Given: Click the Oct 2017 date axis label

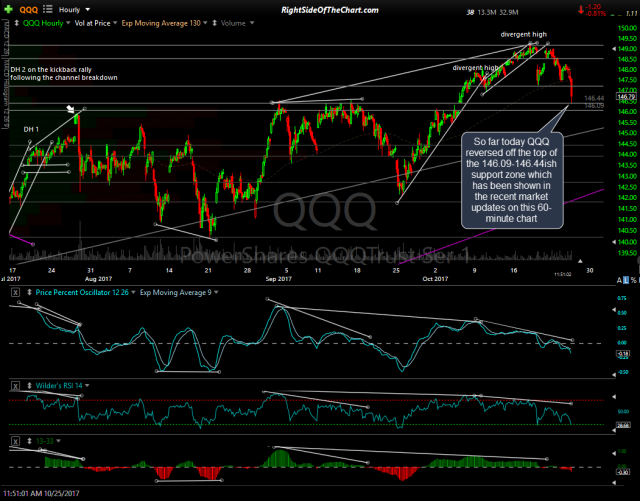Looking at the screenshot, I should pyautogui.click(x=435, y=279).
